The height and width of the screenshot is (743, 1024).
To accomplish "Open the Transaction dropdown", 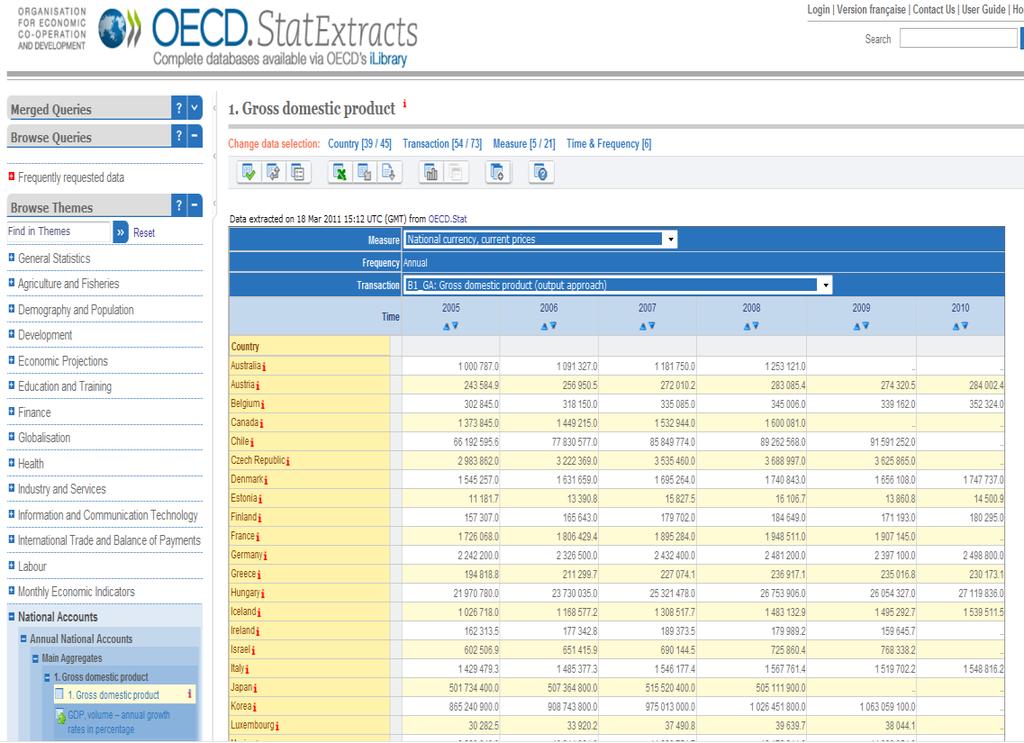I will [x=618, y=285].
